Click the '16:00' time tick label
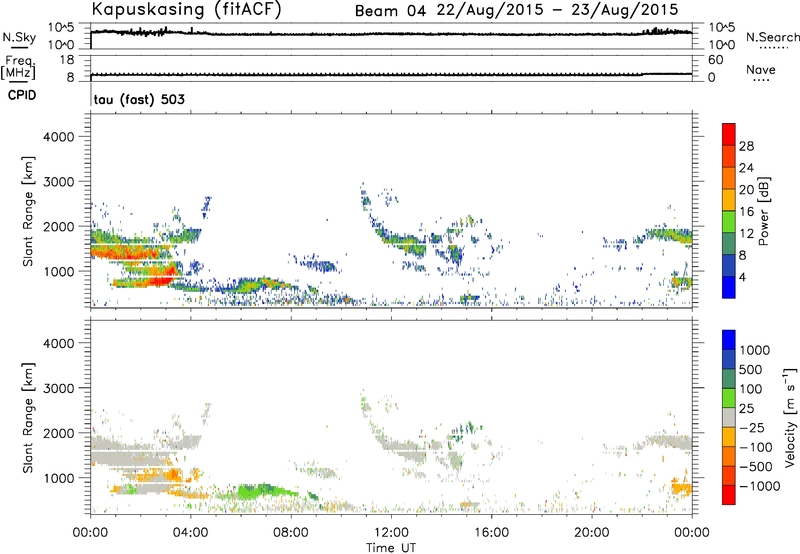 (492, 533)
